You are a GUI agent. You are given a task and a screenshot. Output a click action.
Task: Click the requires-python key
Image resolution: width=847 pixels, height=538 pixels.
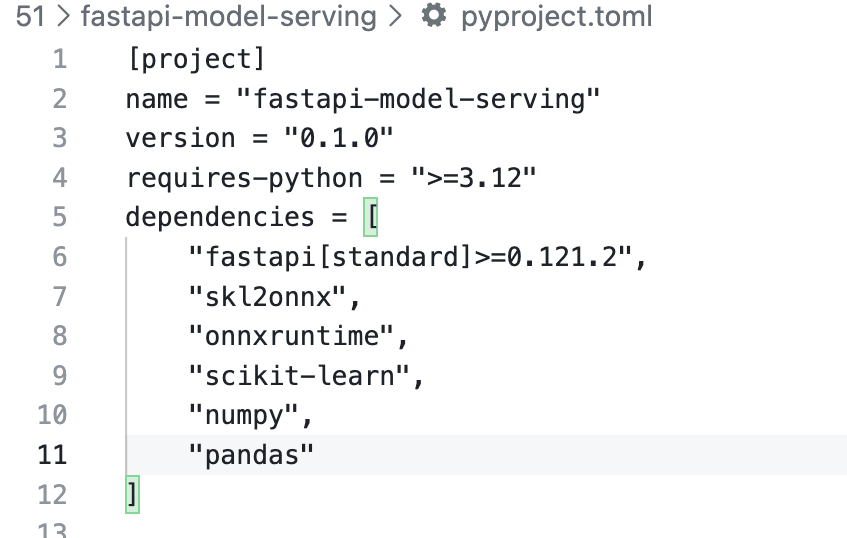[x=244, y=178]
